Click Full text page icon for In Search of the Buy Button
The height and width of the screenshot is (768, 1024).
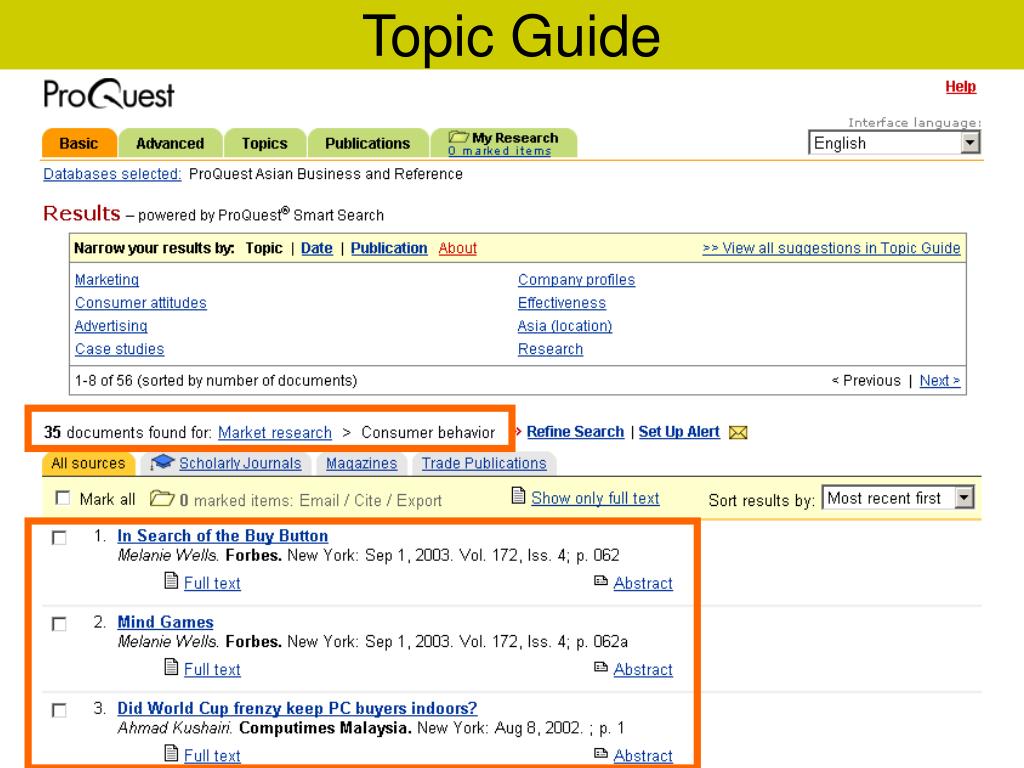point(171,580)
